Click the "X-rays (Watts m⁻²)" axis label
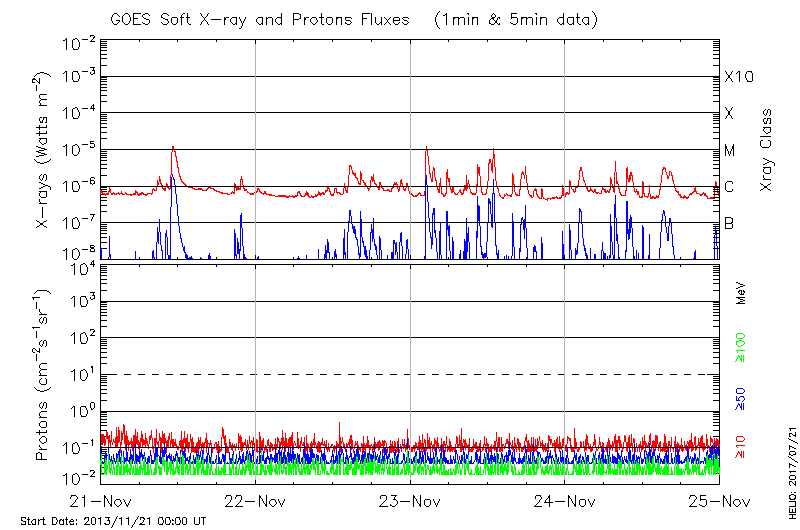Image resolution: width=800 pixels, height=530 pixels. click(x=44, y=150)
